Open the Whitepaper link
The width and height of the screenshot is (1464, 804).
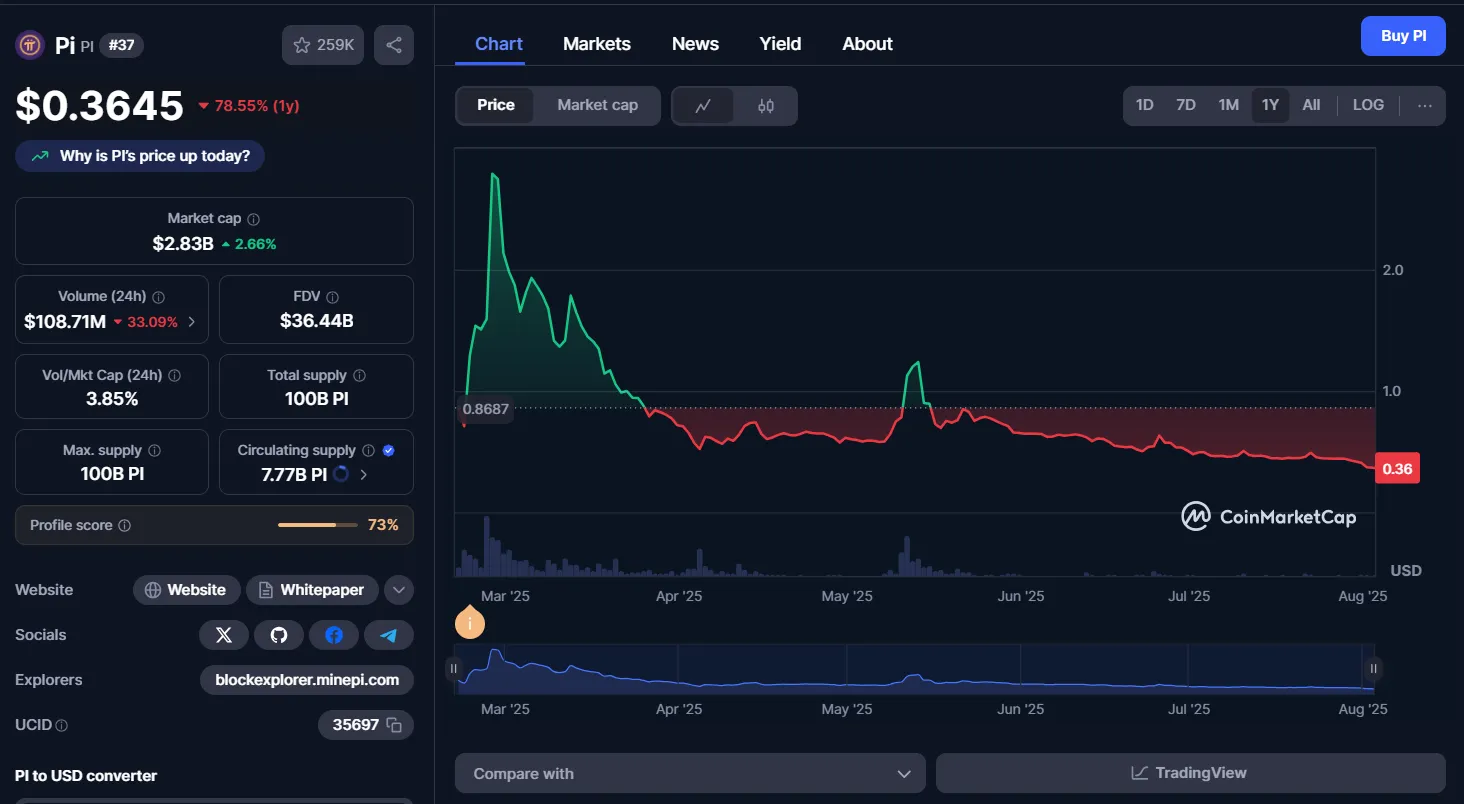(312, 590)
